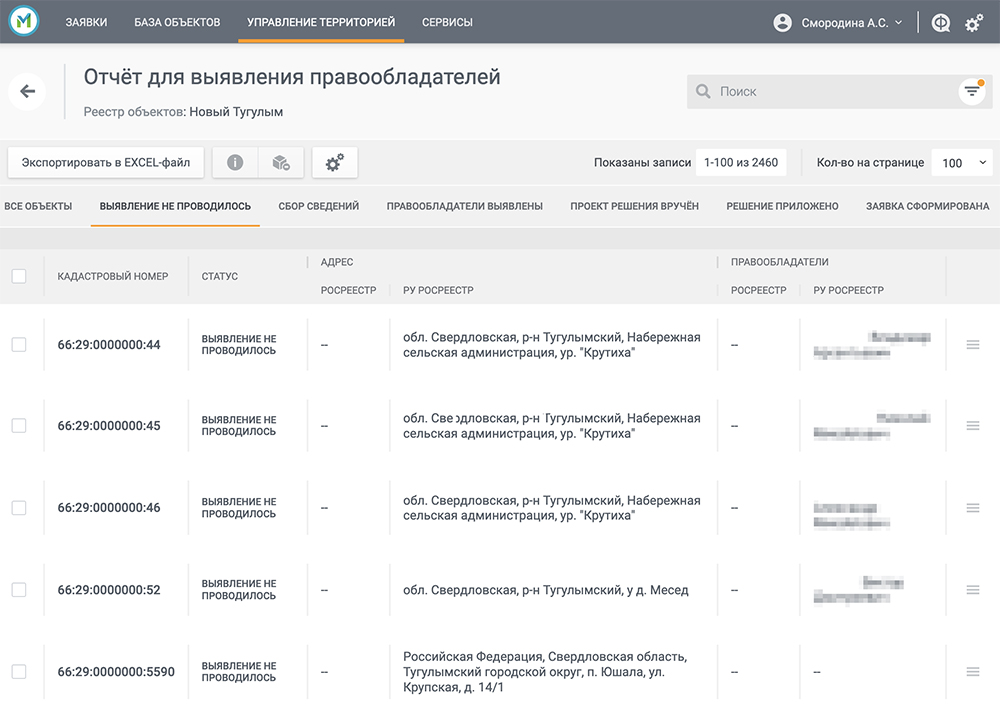This screenshot has width=1000, height=709.
Task: Open cadastral number 66:29:0000000:44
Action: (109, 345)
